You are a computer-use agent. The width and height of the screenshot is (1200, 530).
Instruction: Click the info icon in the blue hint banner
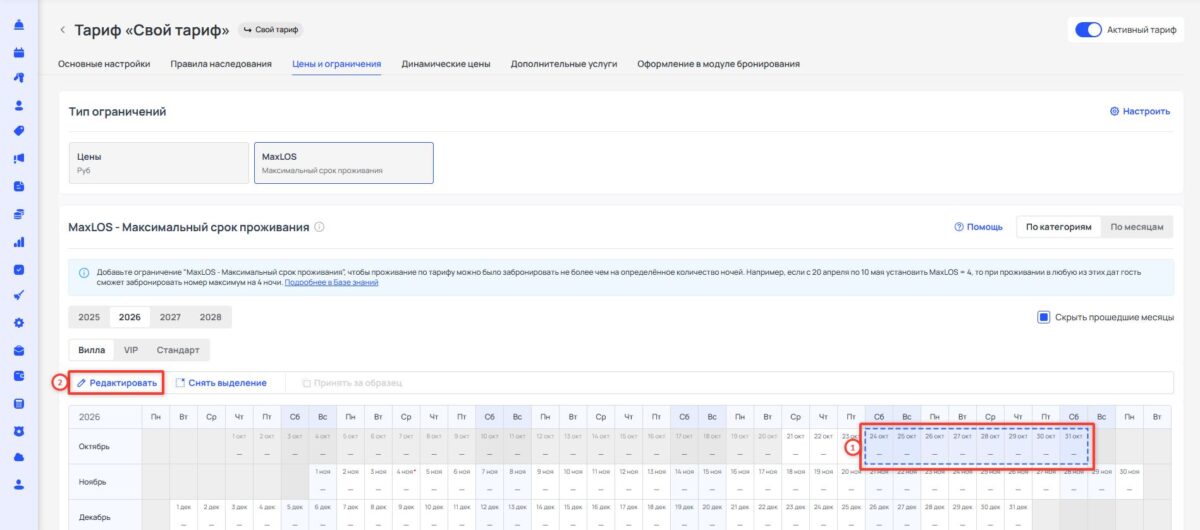(84, 272)
